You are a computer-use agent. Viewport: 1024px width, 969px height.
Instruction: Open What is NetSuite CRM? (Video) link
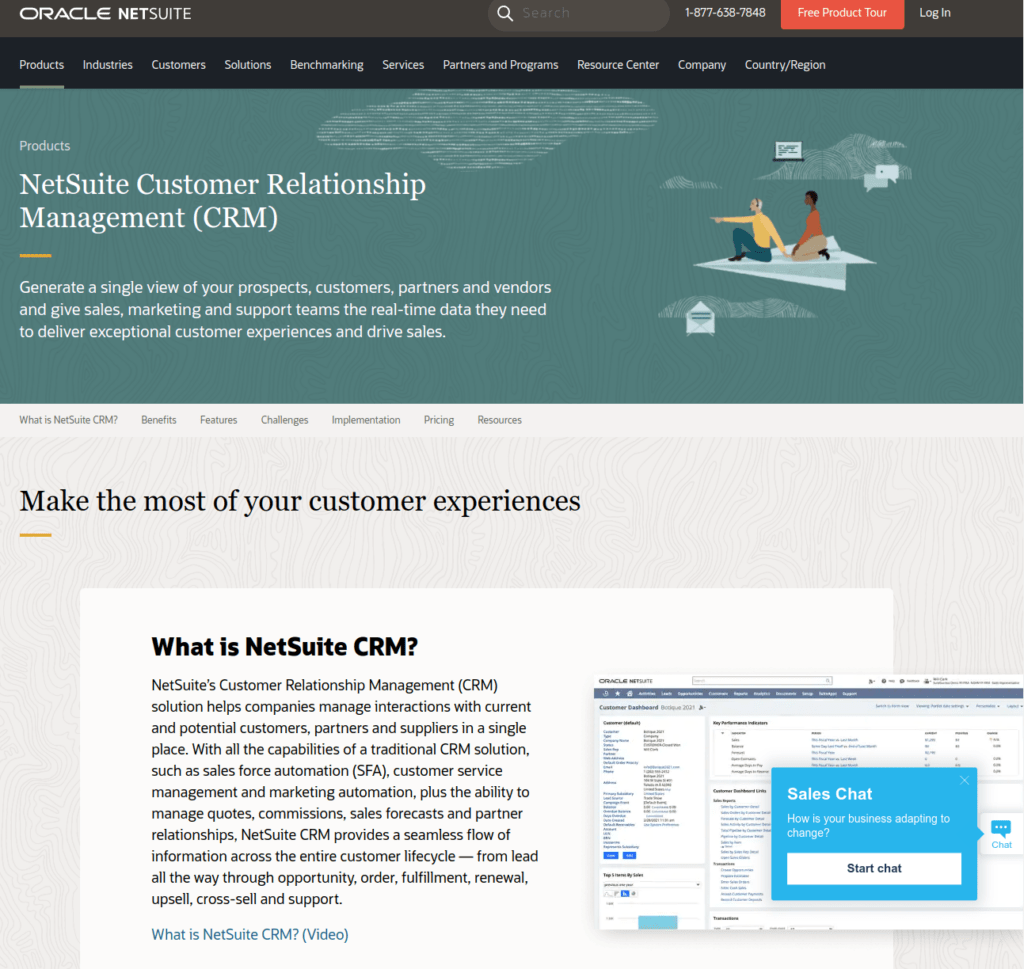pyautogui.click(x=250, y=934)
